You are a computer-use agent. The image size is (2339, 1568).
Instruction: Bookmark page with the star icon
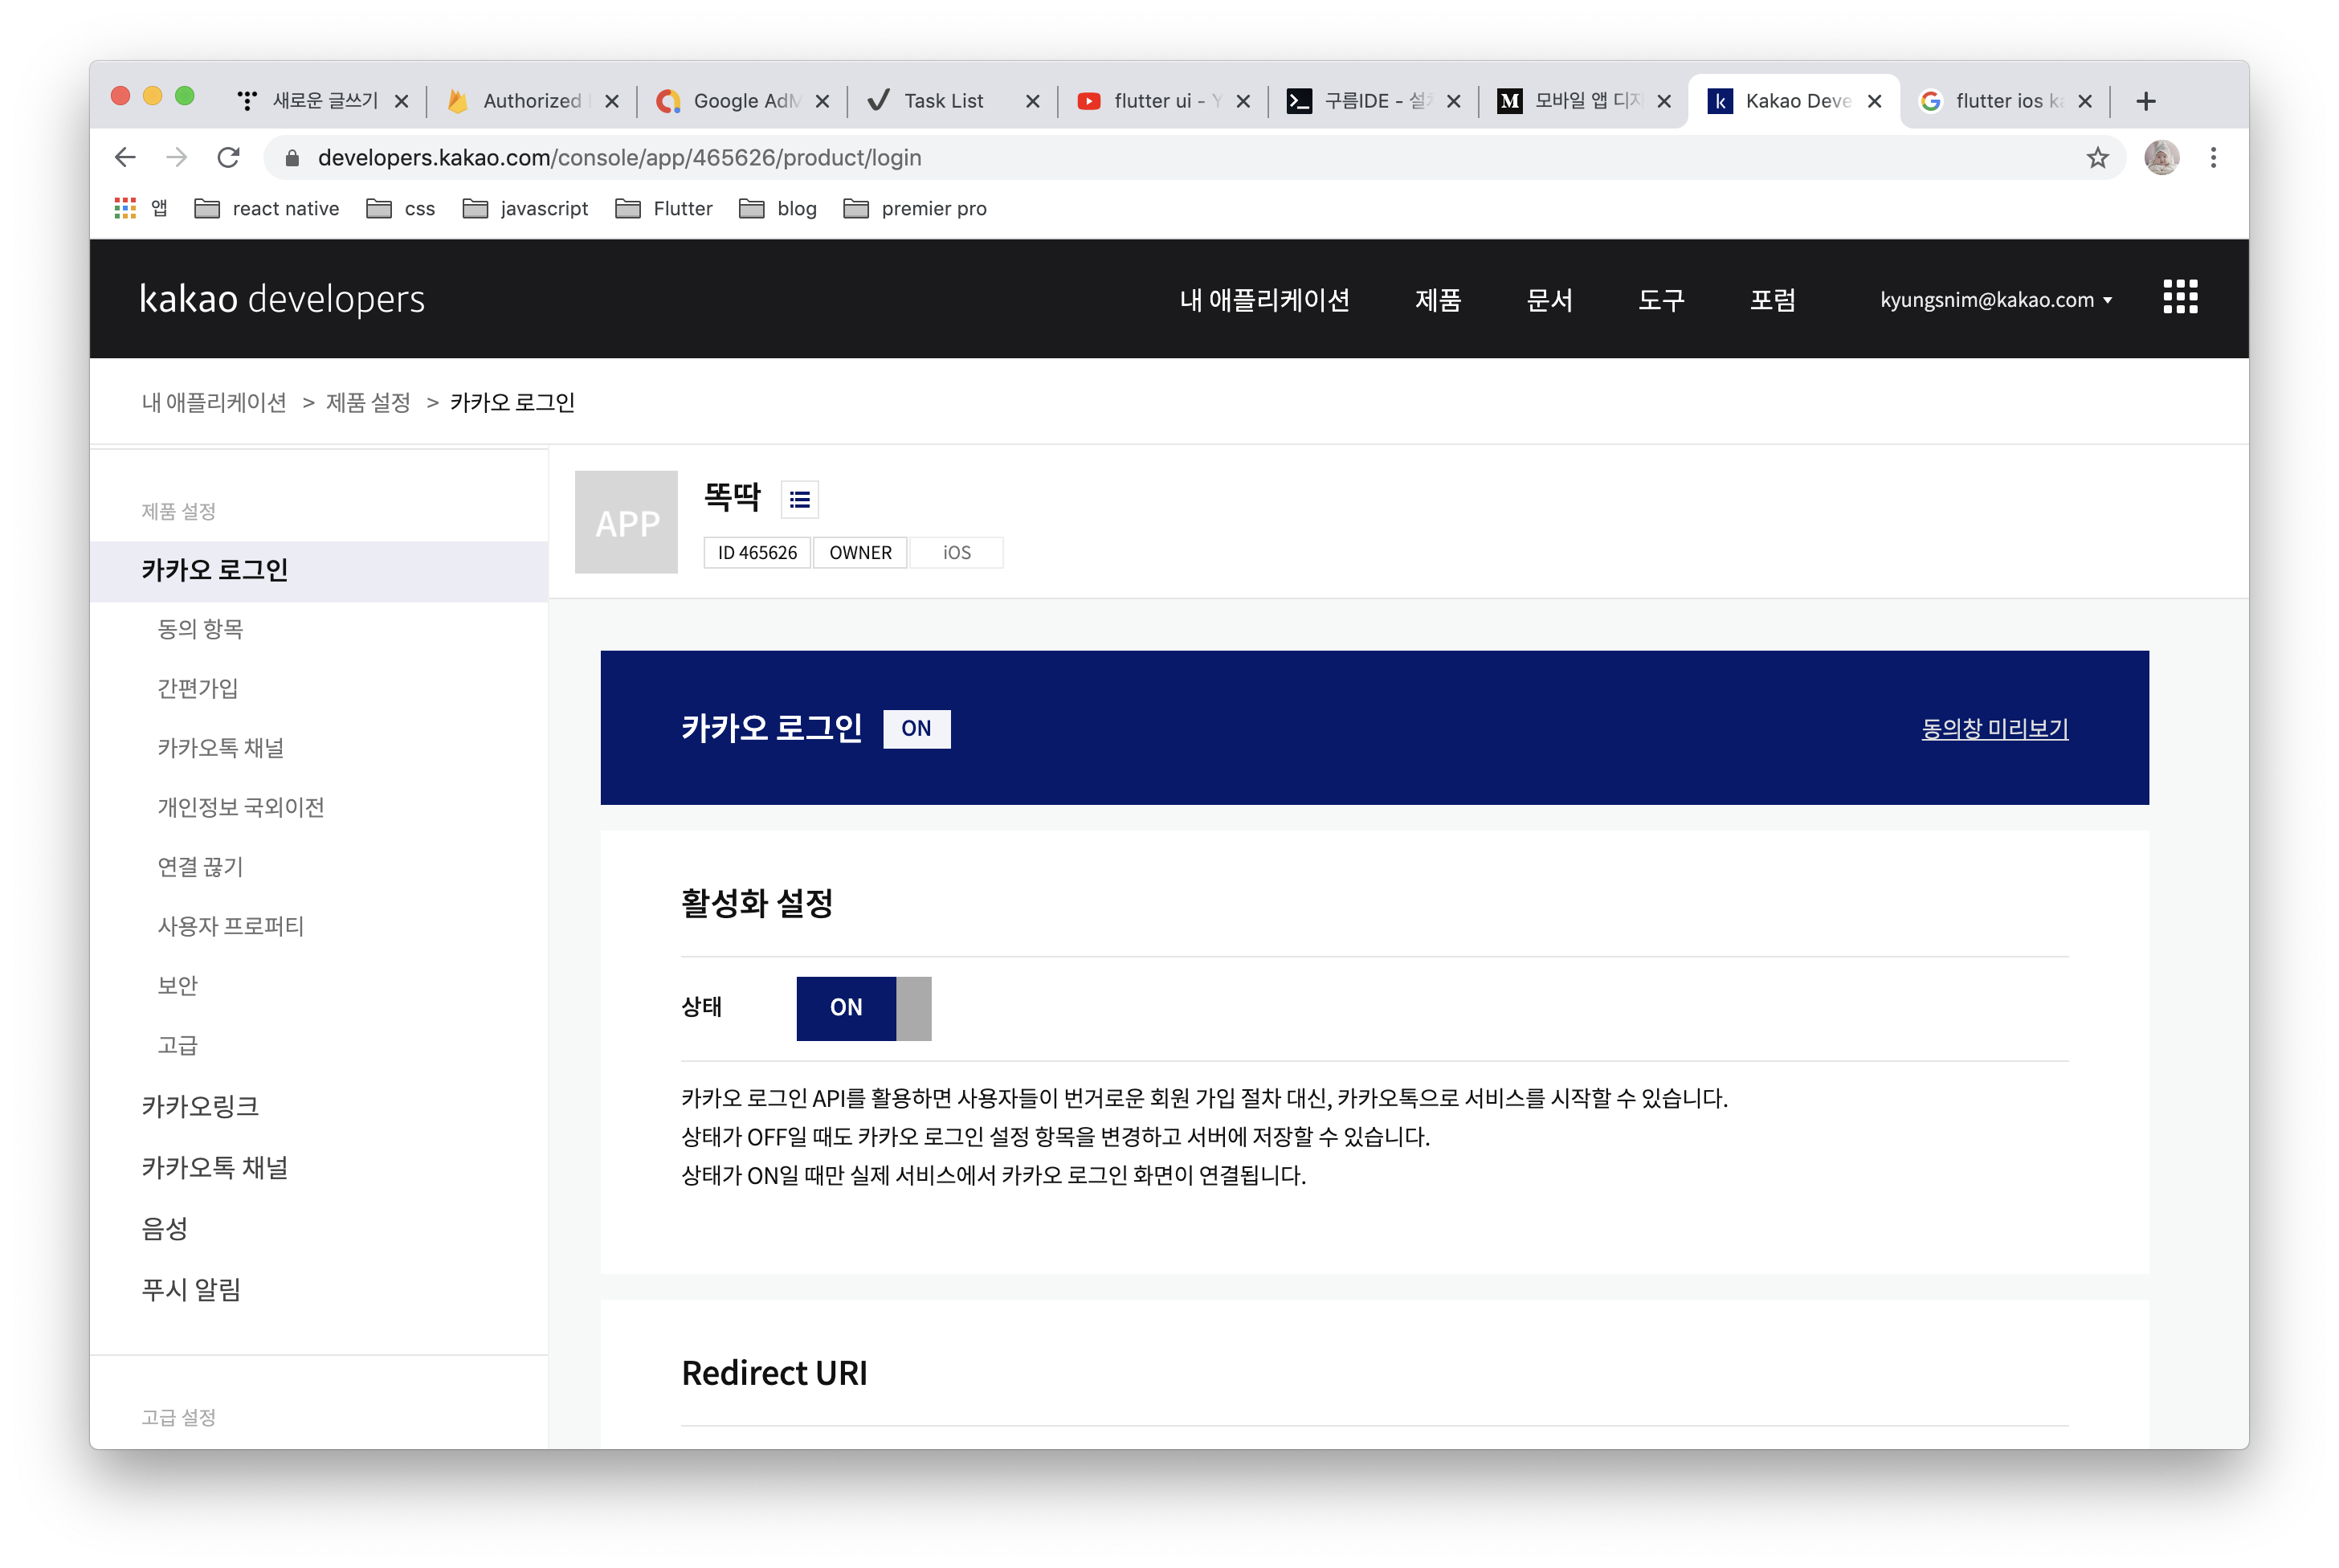(2097, 158)
